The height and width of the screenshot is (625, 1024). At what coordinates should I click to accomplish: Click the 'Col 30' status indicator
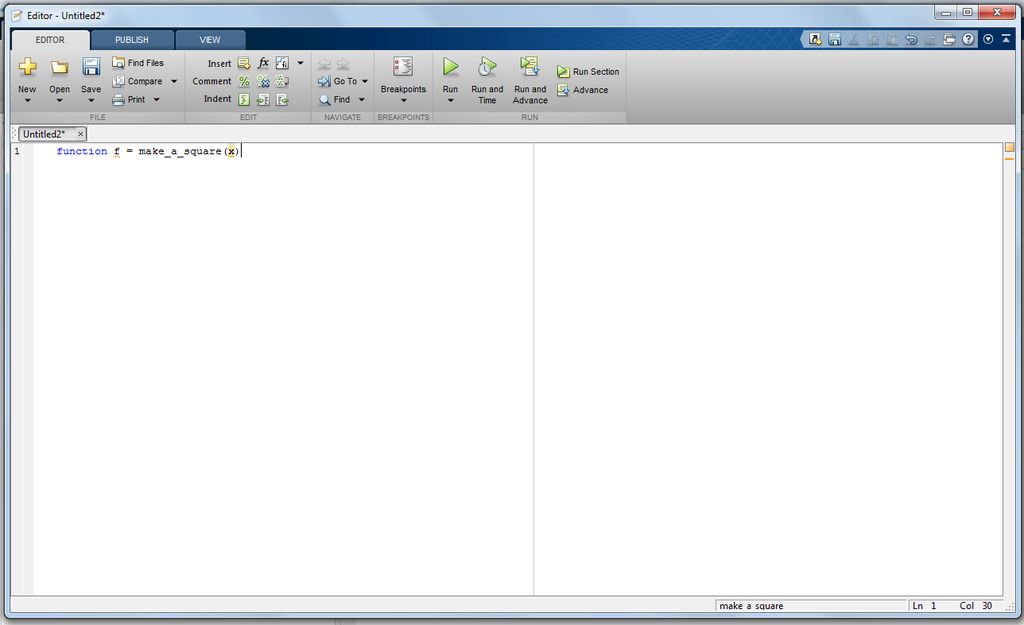(976, 605)
